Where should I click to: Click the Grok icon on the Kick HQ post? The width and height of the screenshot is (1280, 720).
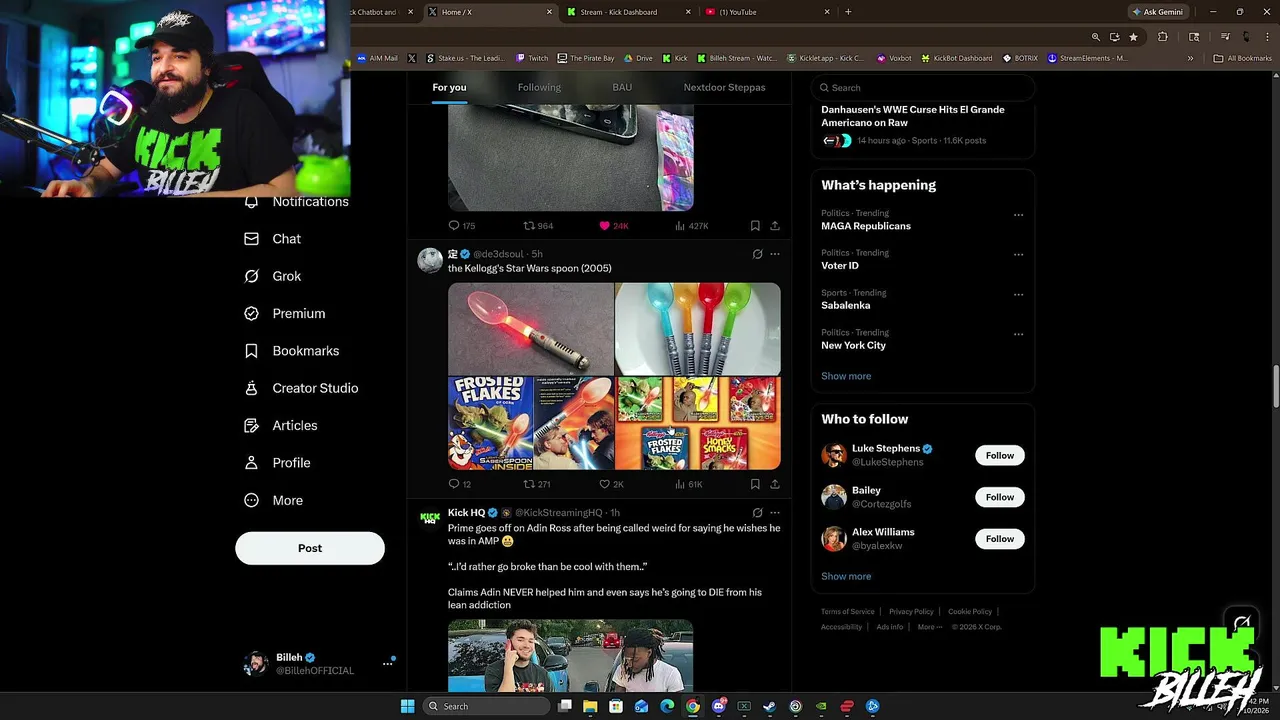pos(757,513)
